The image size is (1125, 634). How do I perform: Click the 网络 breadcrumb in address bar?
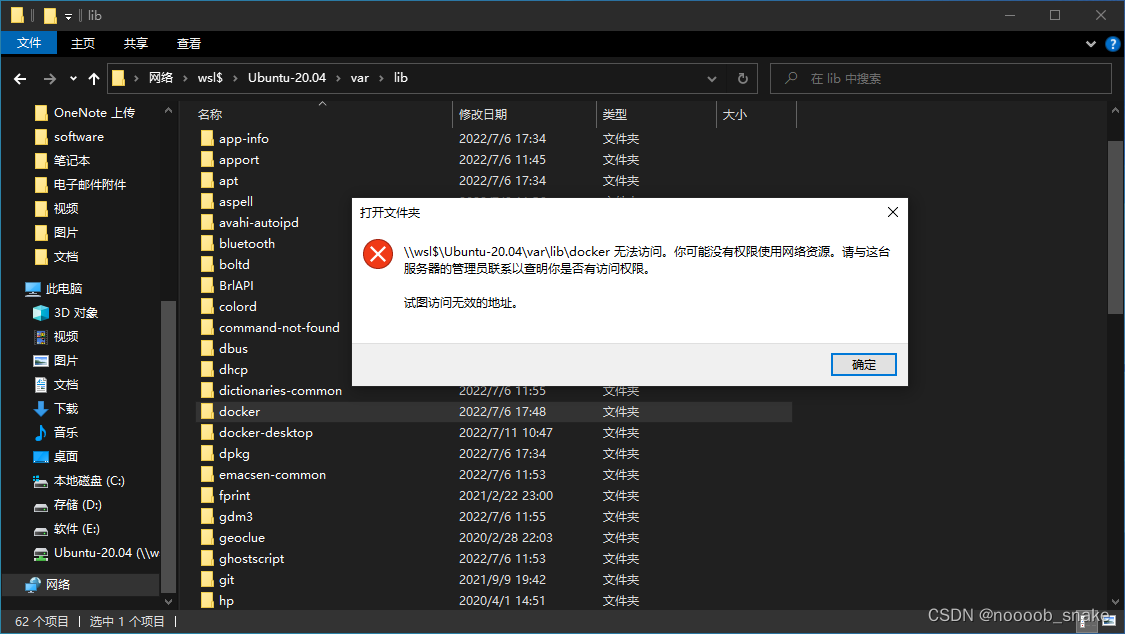coord(161,77)
